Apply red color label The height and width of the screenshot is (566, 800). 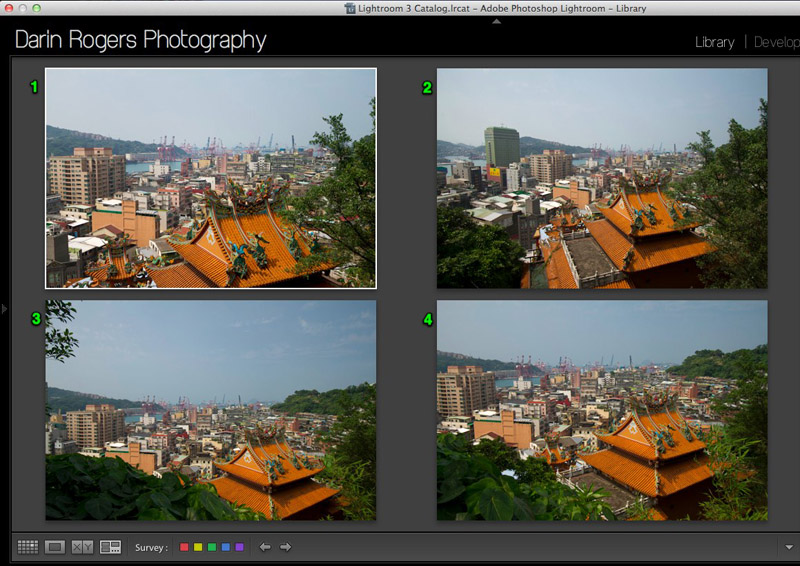click(184, 547)
